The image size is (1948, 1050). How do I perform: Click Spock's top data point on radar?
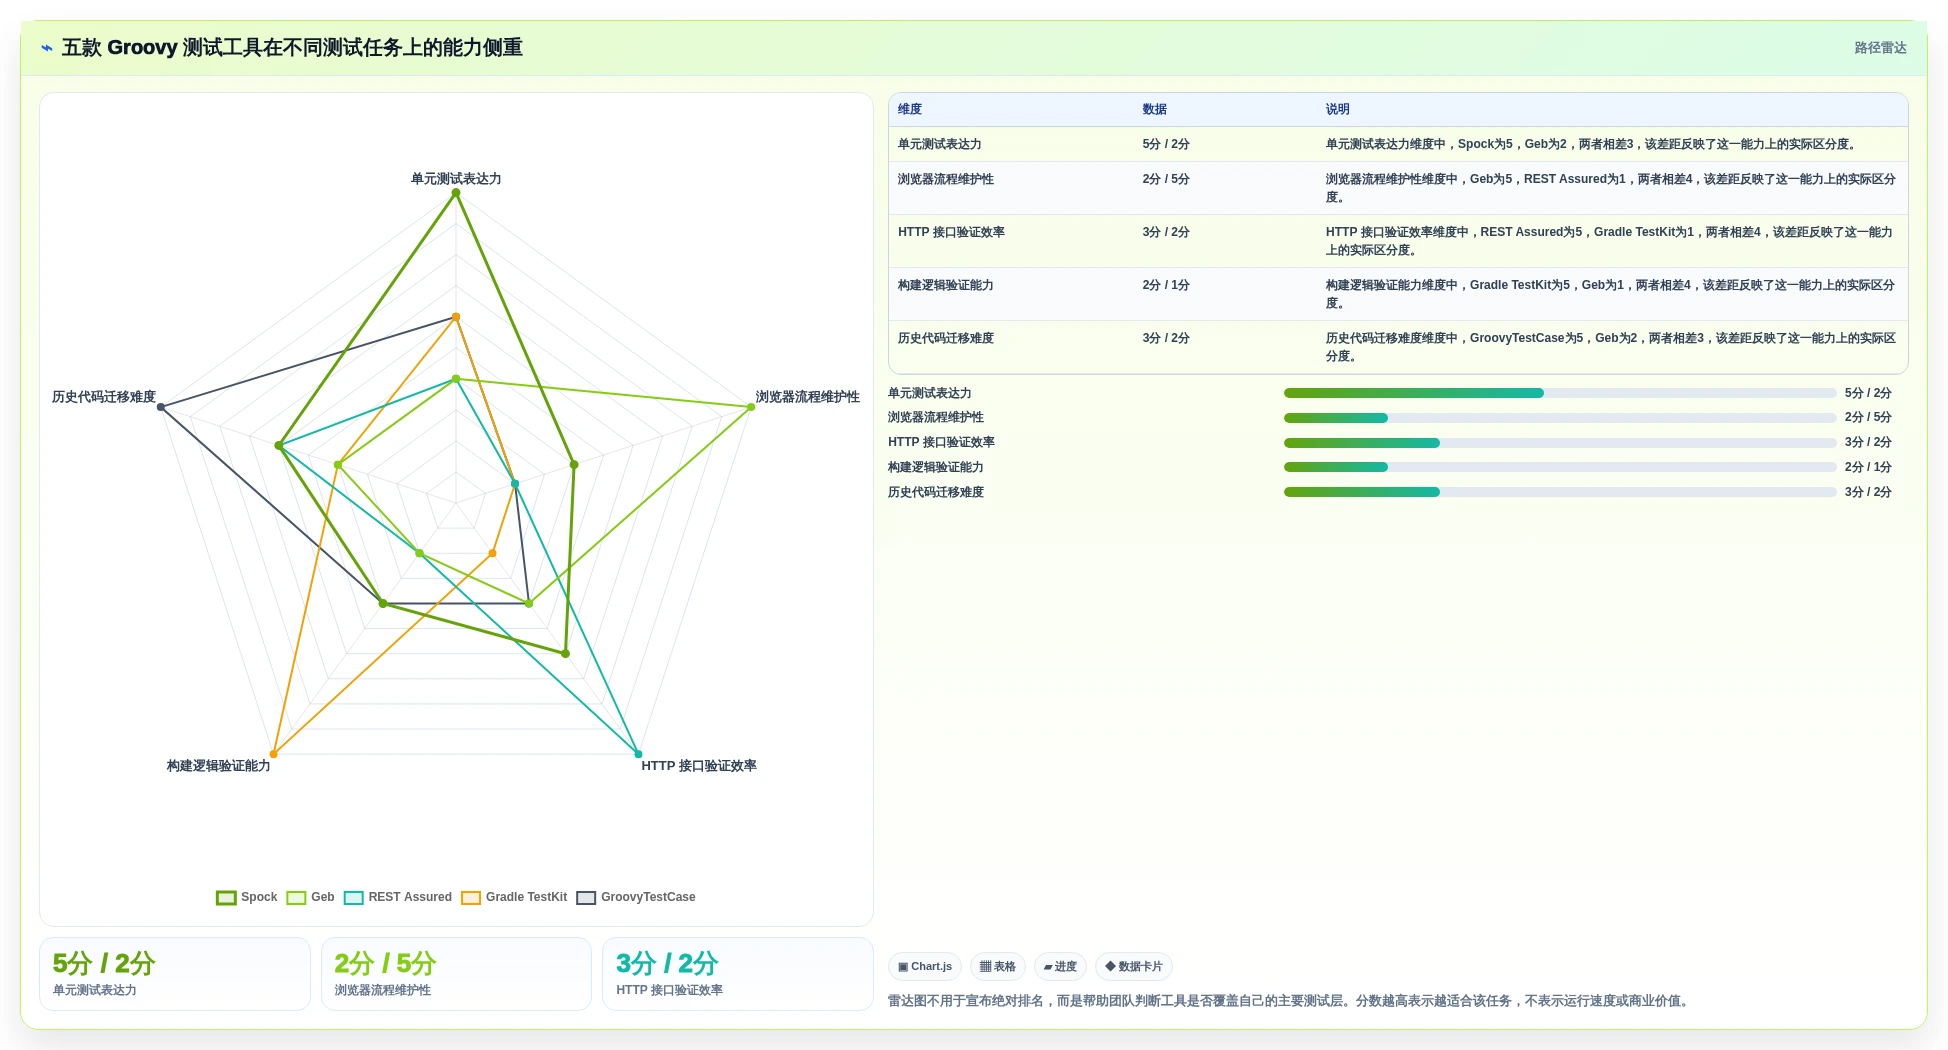[x=456, y=193]
